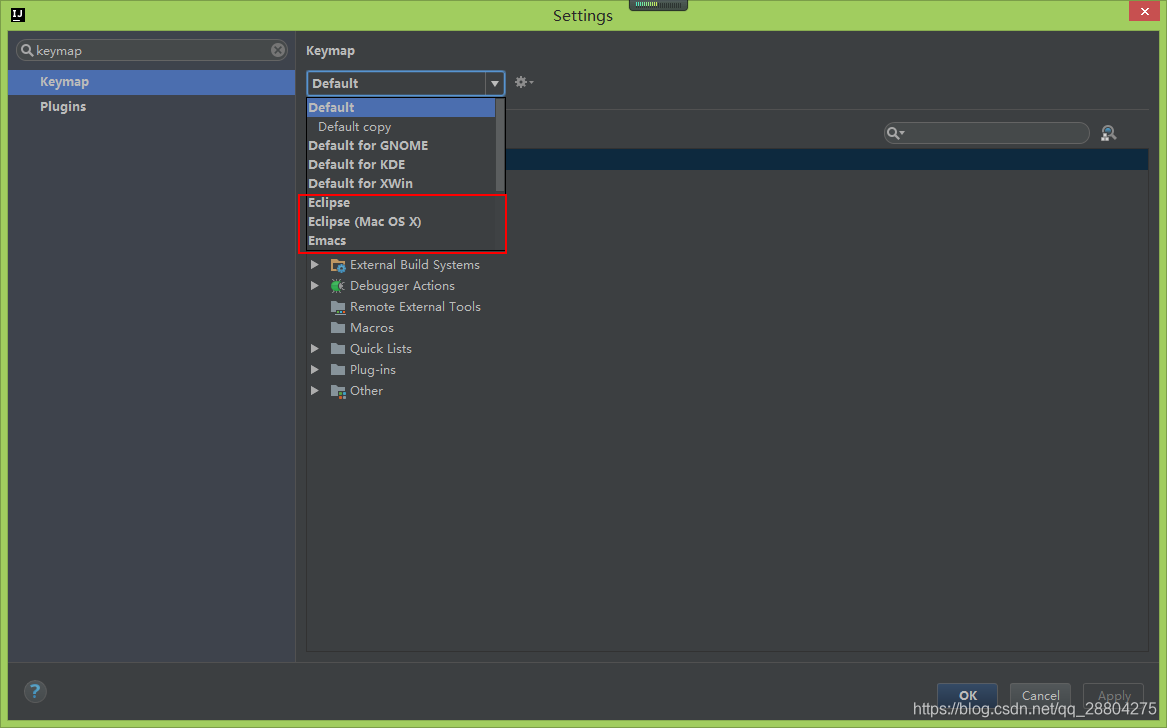Image resolution: width=1167 pixels, height=728 pixels.
Task: Click the keymap dropdown list scrollbar
Action: (x=500, y=145)
